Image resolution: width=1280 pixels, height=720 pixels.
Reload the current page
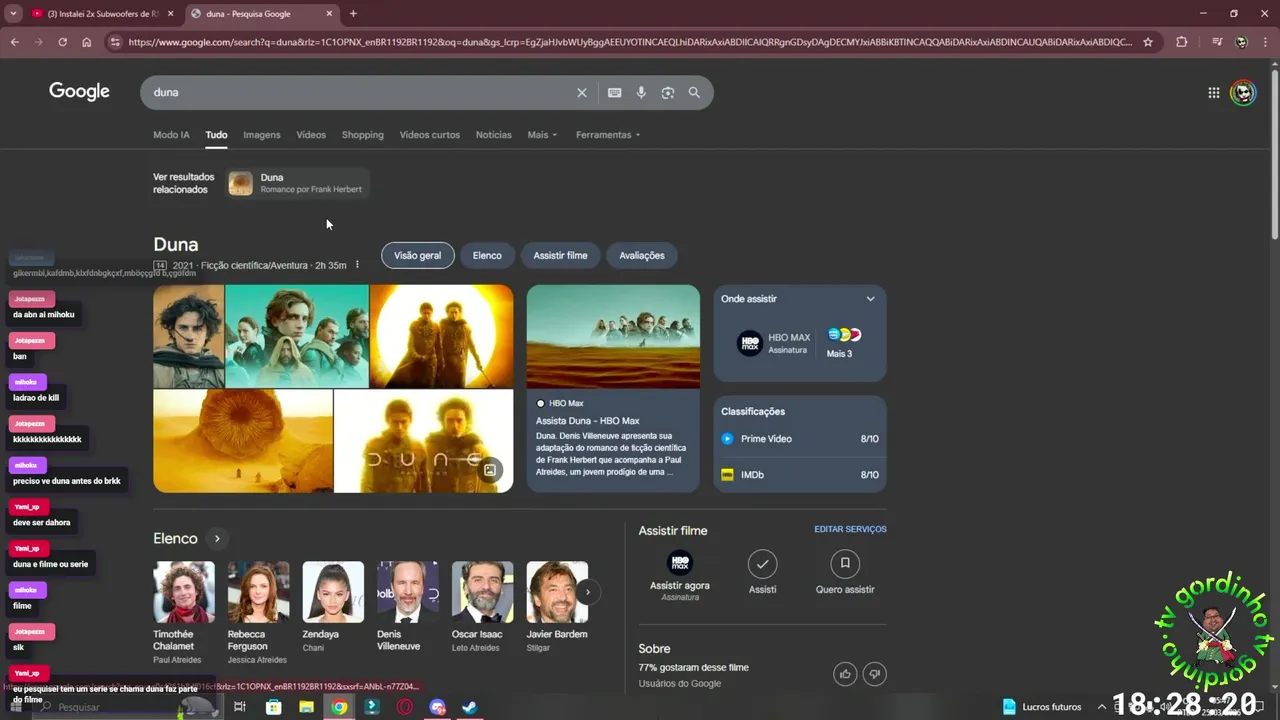[x=62, y=42]
